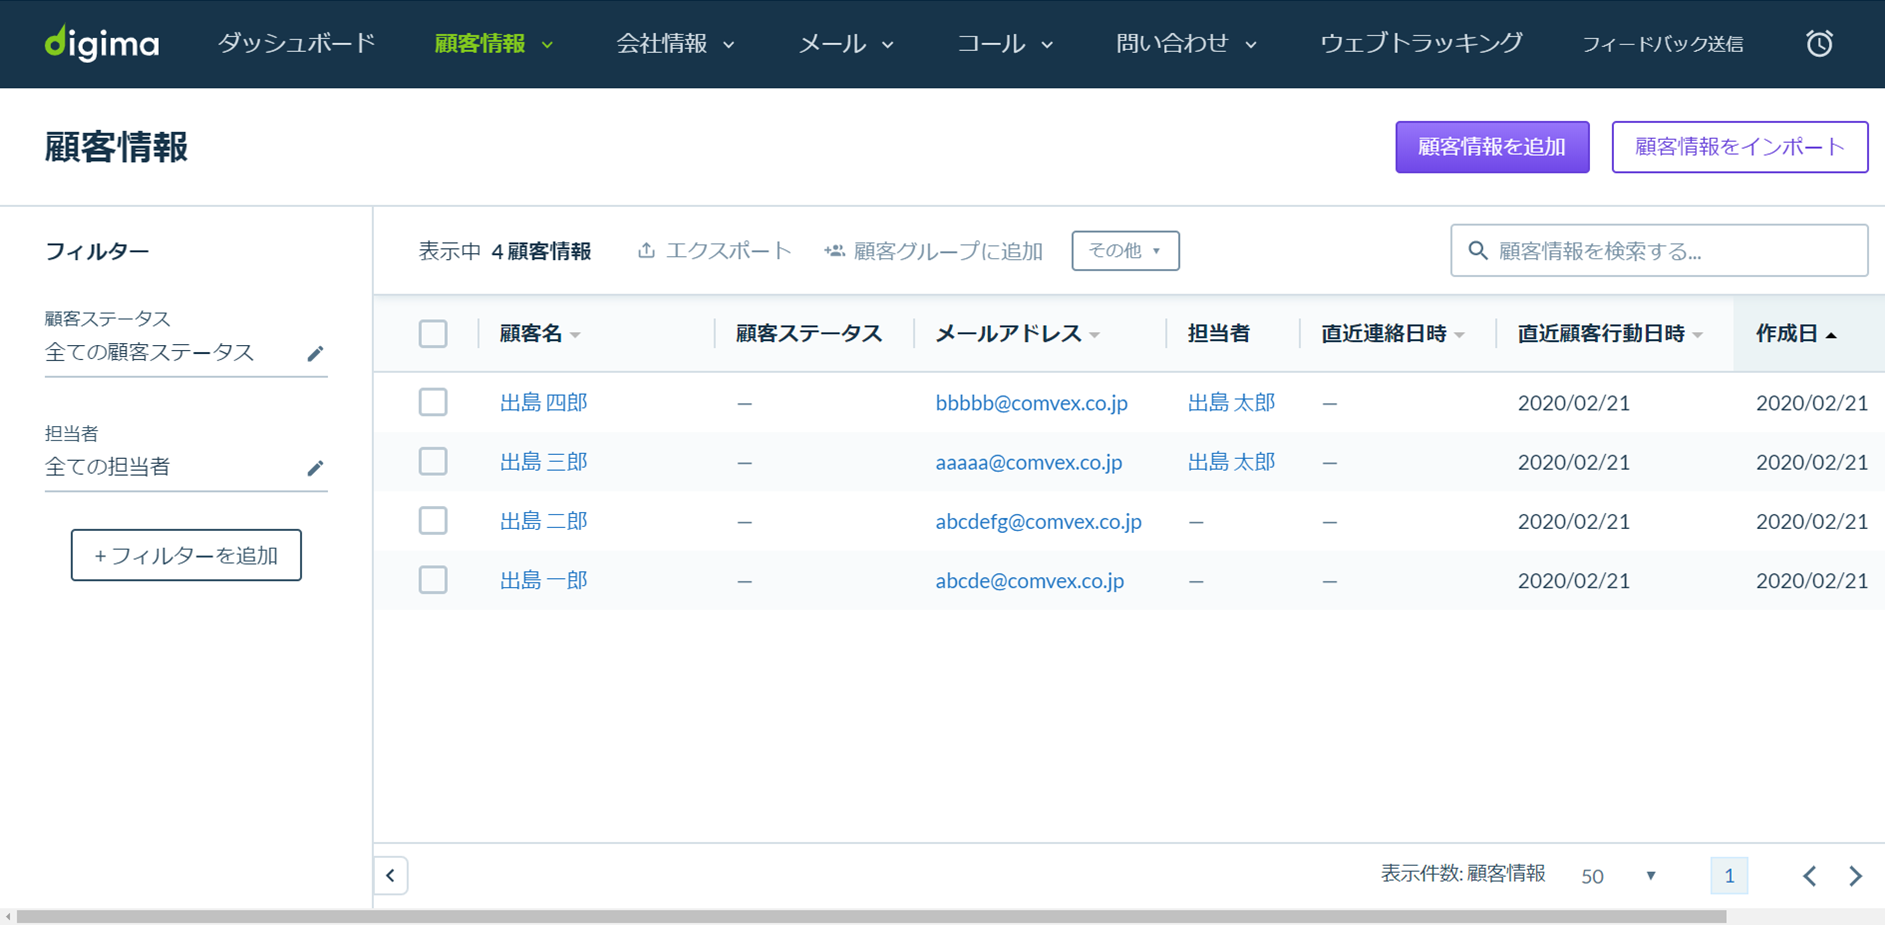This screenshot has height=925, width=1885.
Task: Click the 顧客ステータス column header
Action: click(x=808, y=334)
